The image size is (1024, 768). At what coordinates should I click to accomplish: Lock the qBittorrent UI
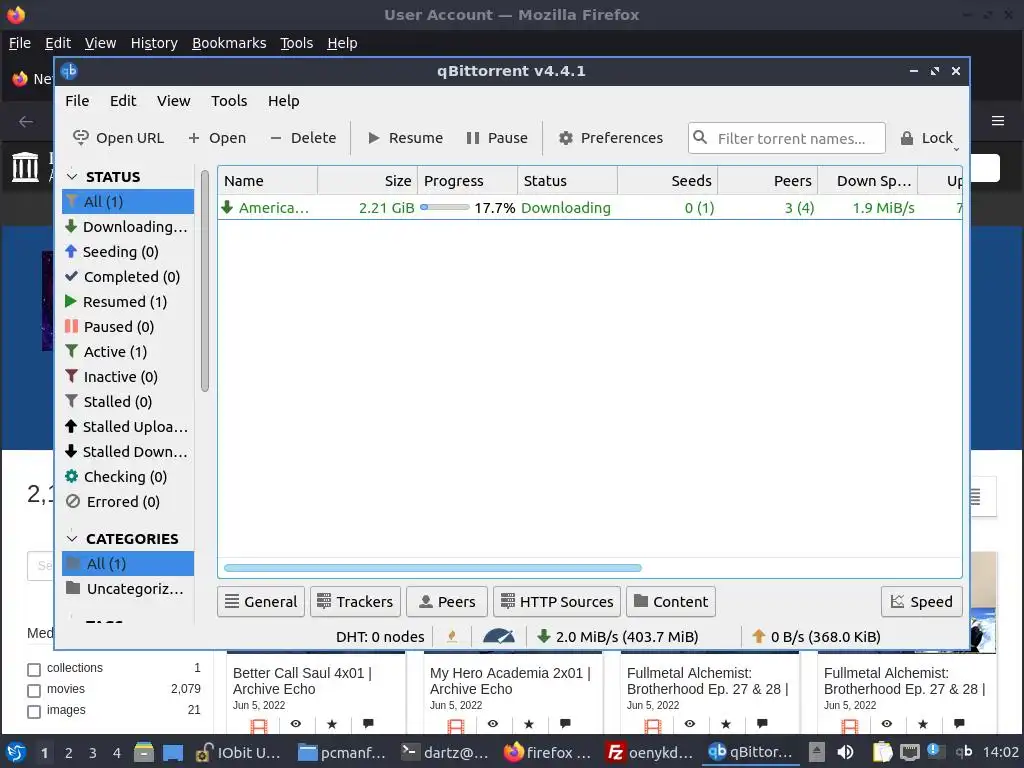[x=927, y=138]
